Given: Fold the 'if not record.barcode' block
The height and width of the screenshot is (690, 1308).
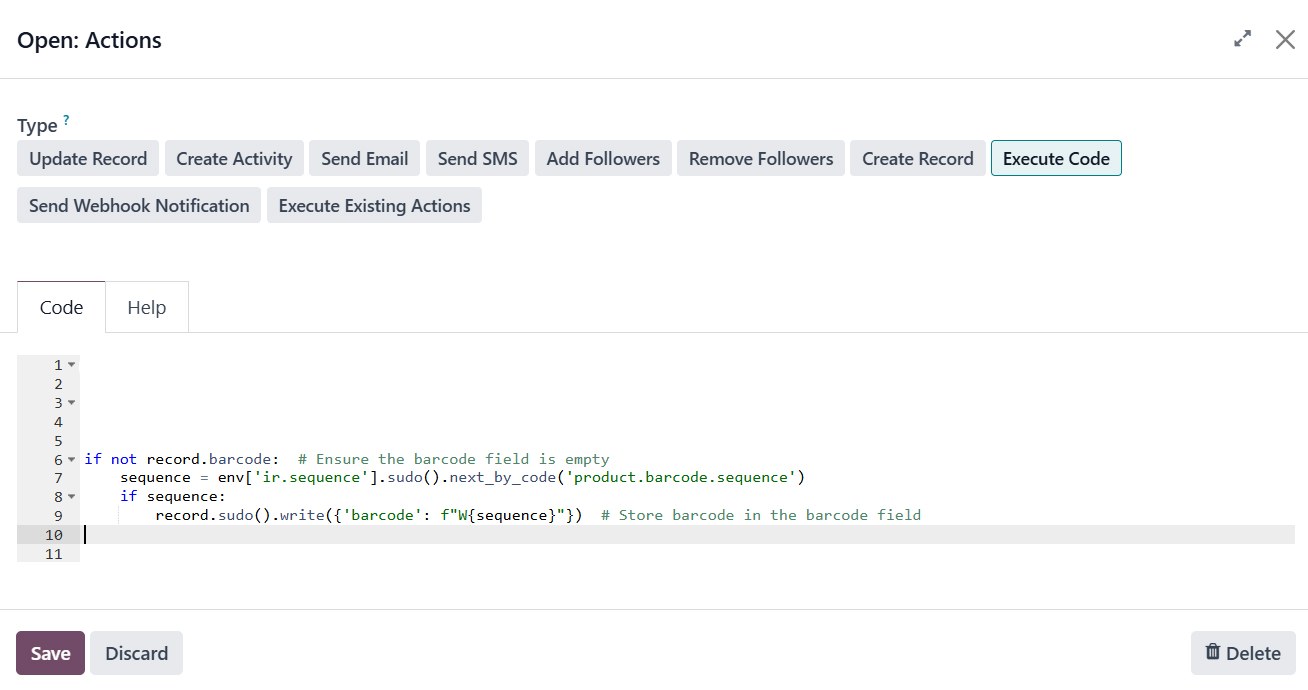Looking at the screenshot, I should click(x=72, y=460).
